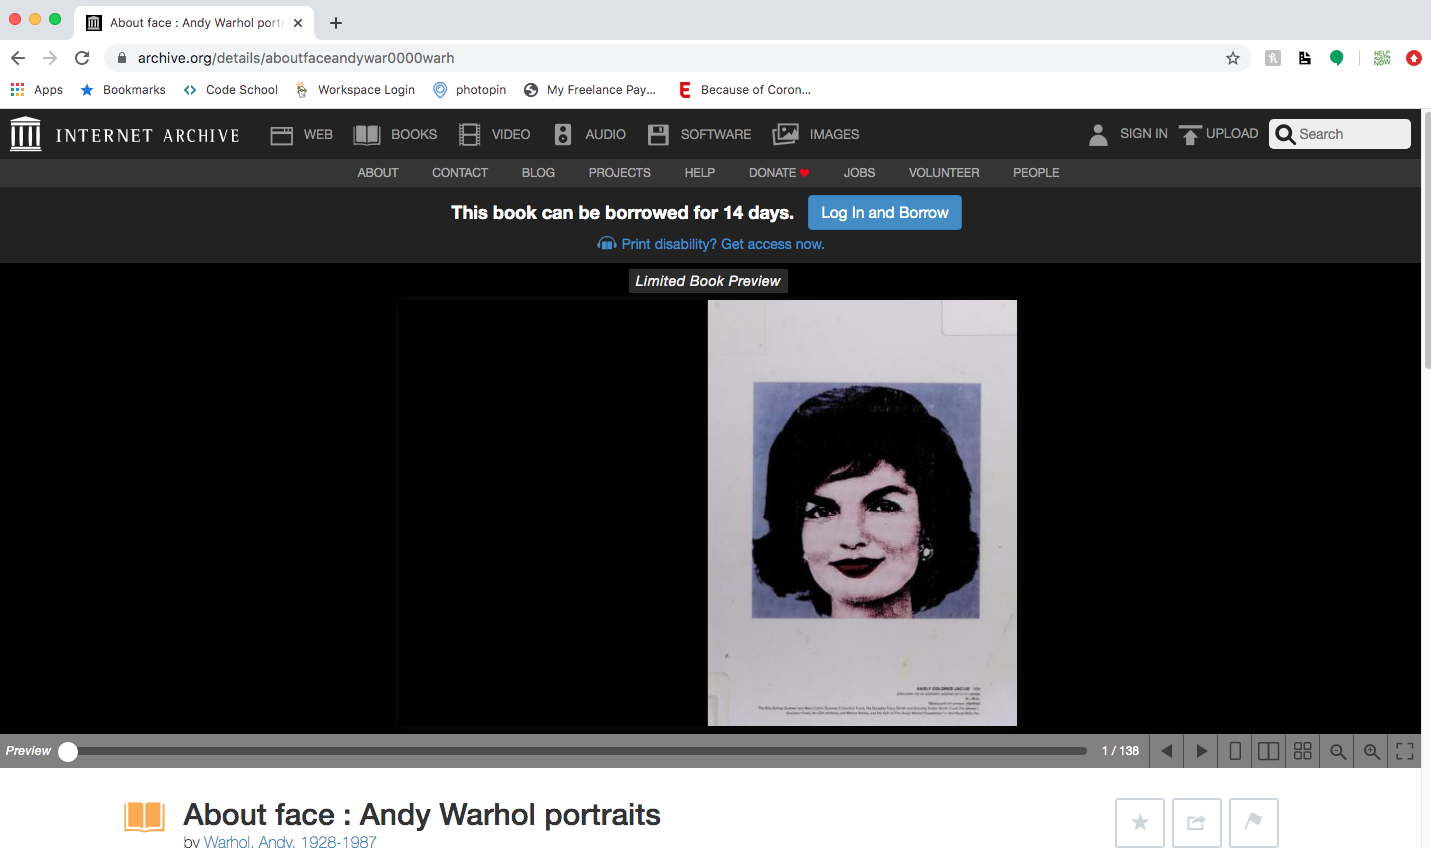
Task: Flag this item
Action: pyautogui.click(x=1254, y=823)
